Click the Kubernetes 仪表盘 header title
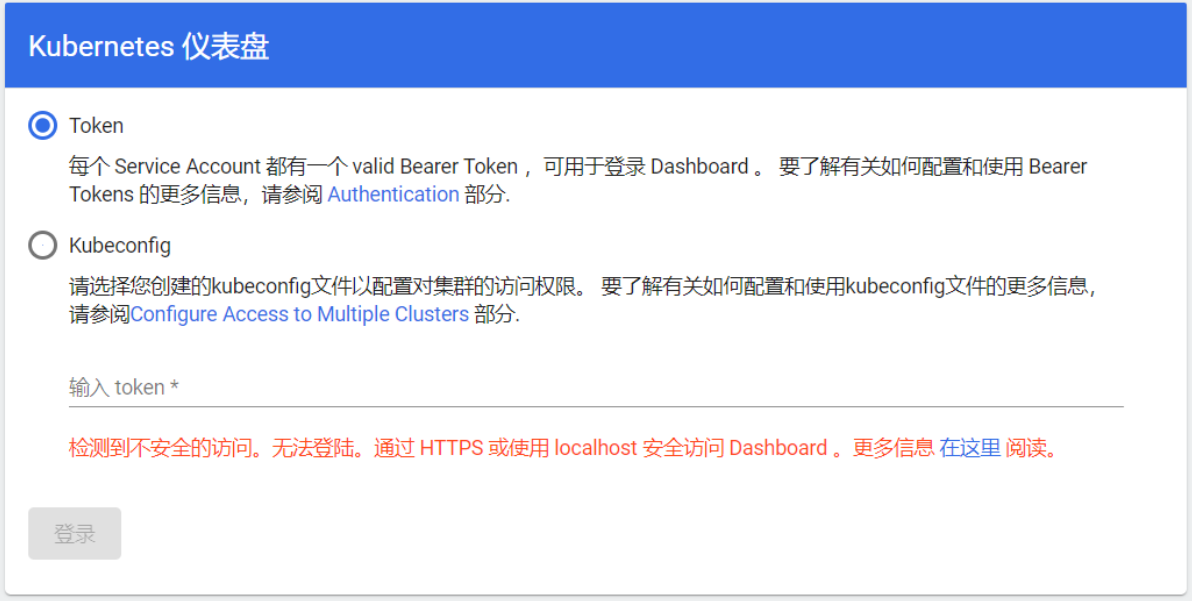Screen dimensions: 1192x601 149,46
